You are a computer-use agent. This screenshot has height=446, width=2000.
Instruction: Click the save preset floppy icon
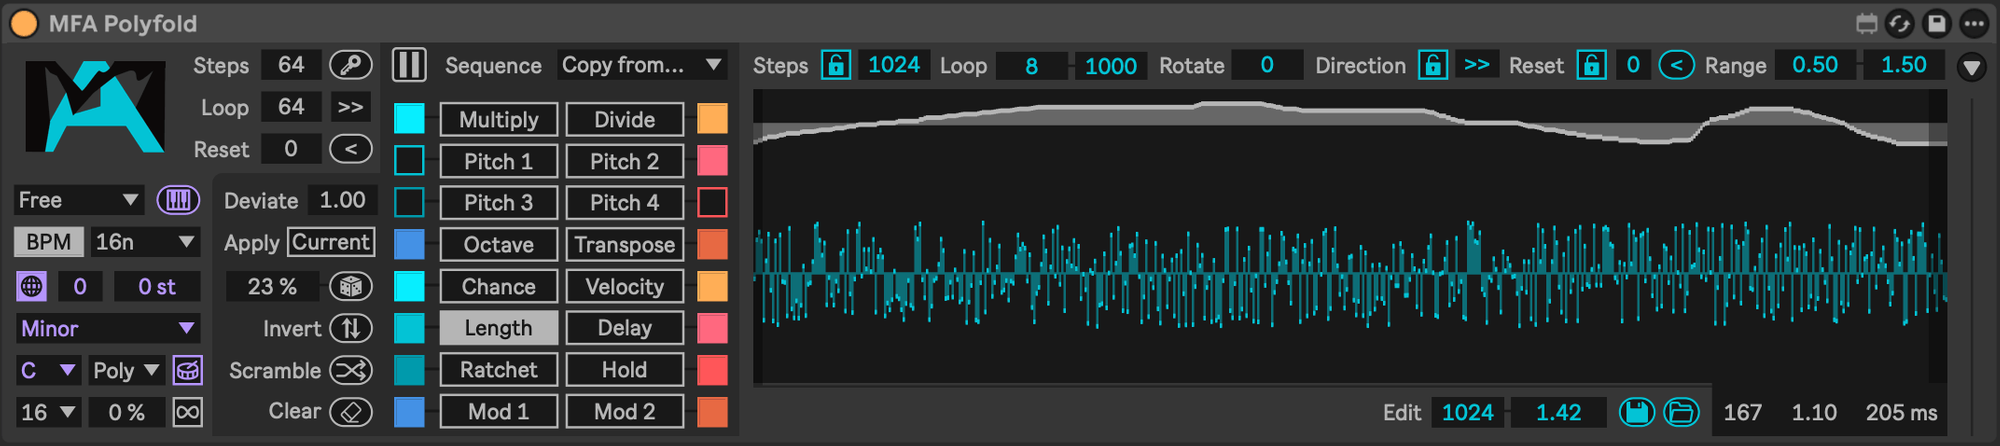point(1636,412)
